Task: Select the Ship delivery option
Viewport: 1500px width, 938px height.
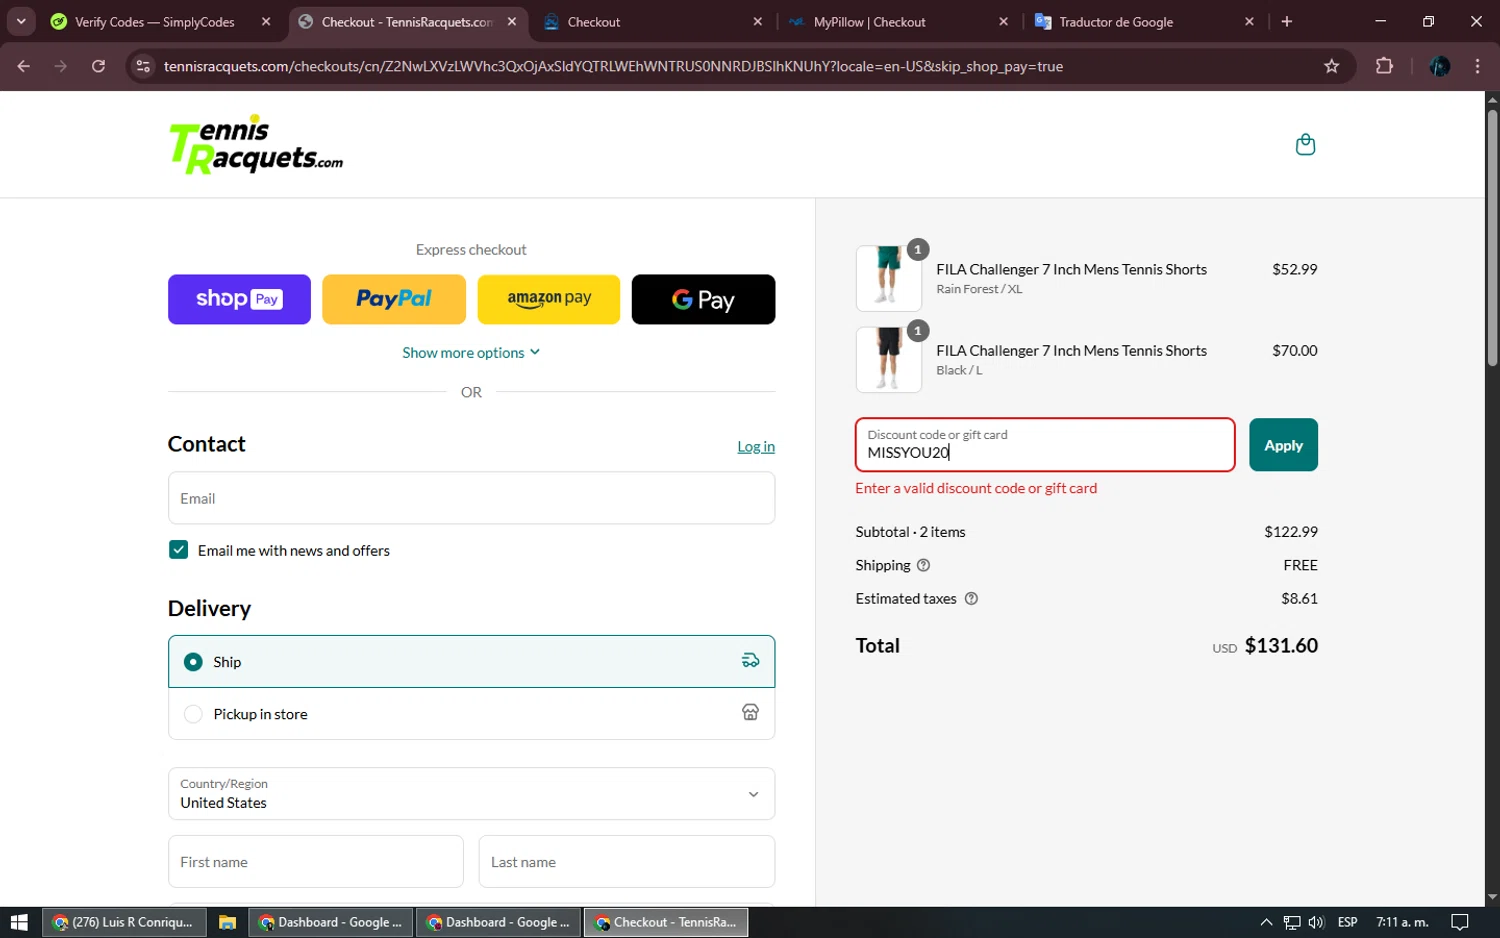Action: pyautogui.click(x=471, y=661)
